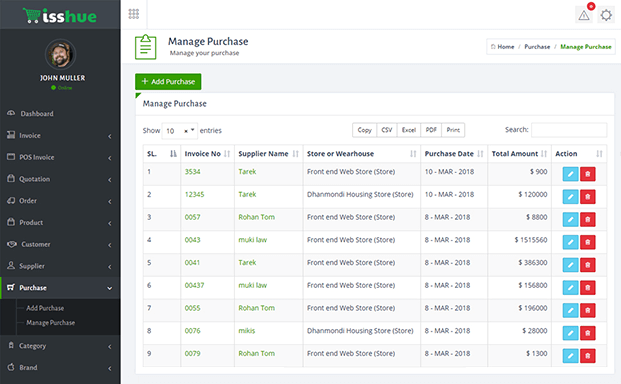Click the PDF export button
The height and width of the screenshot is (384, 621).
click(x=431, y=130)
